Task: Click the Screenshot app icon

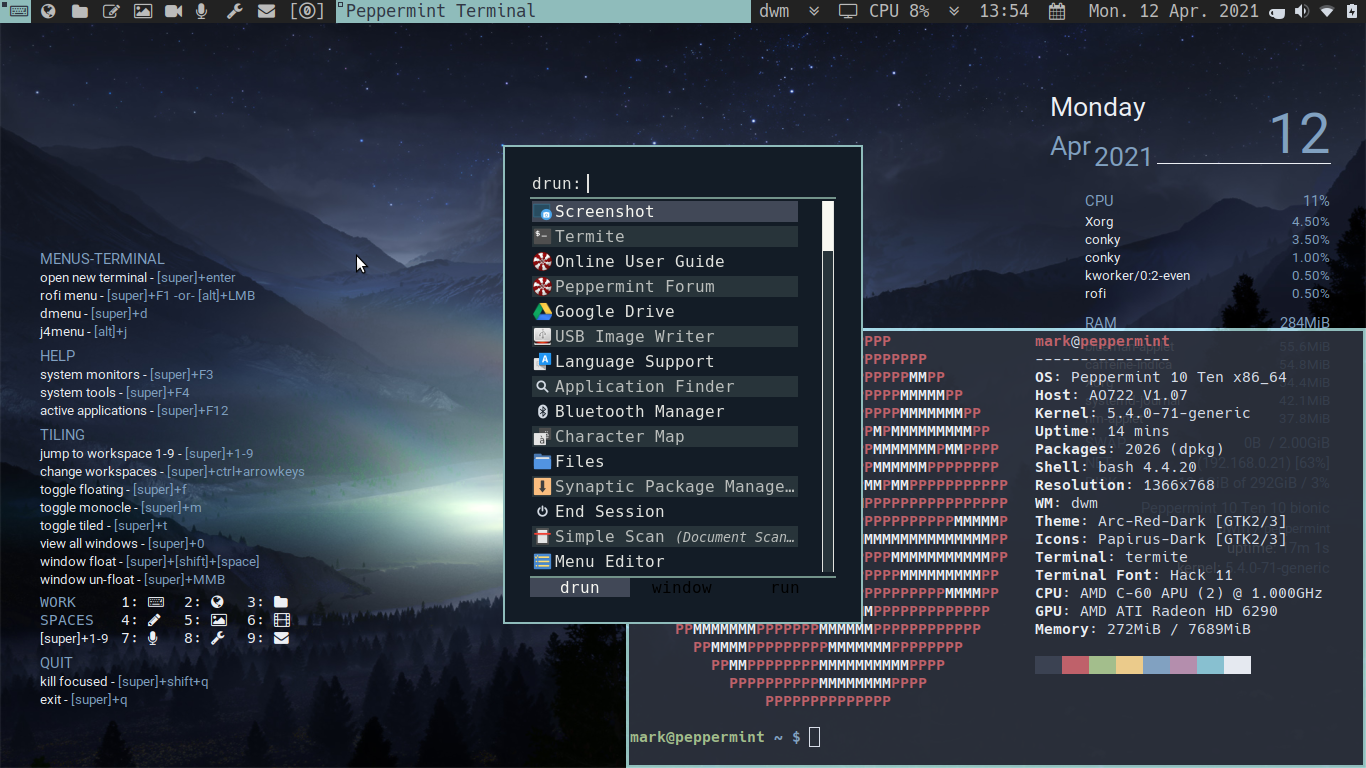Action: (543, 212)
